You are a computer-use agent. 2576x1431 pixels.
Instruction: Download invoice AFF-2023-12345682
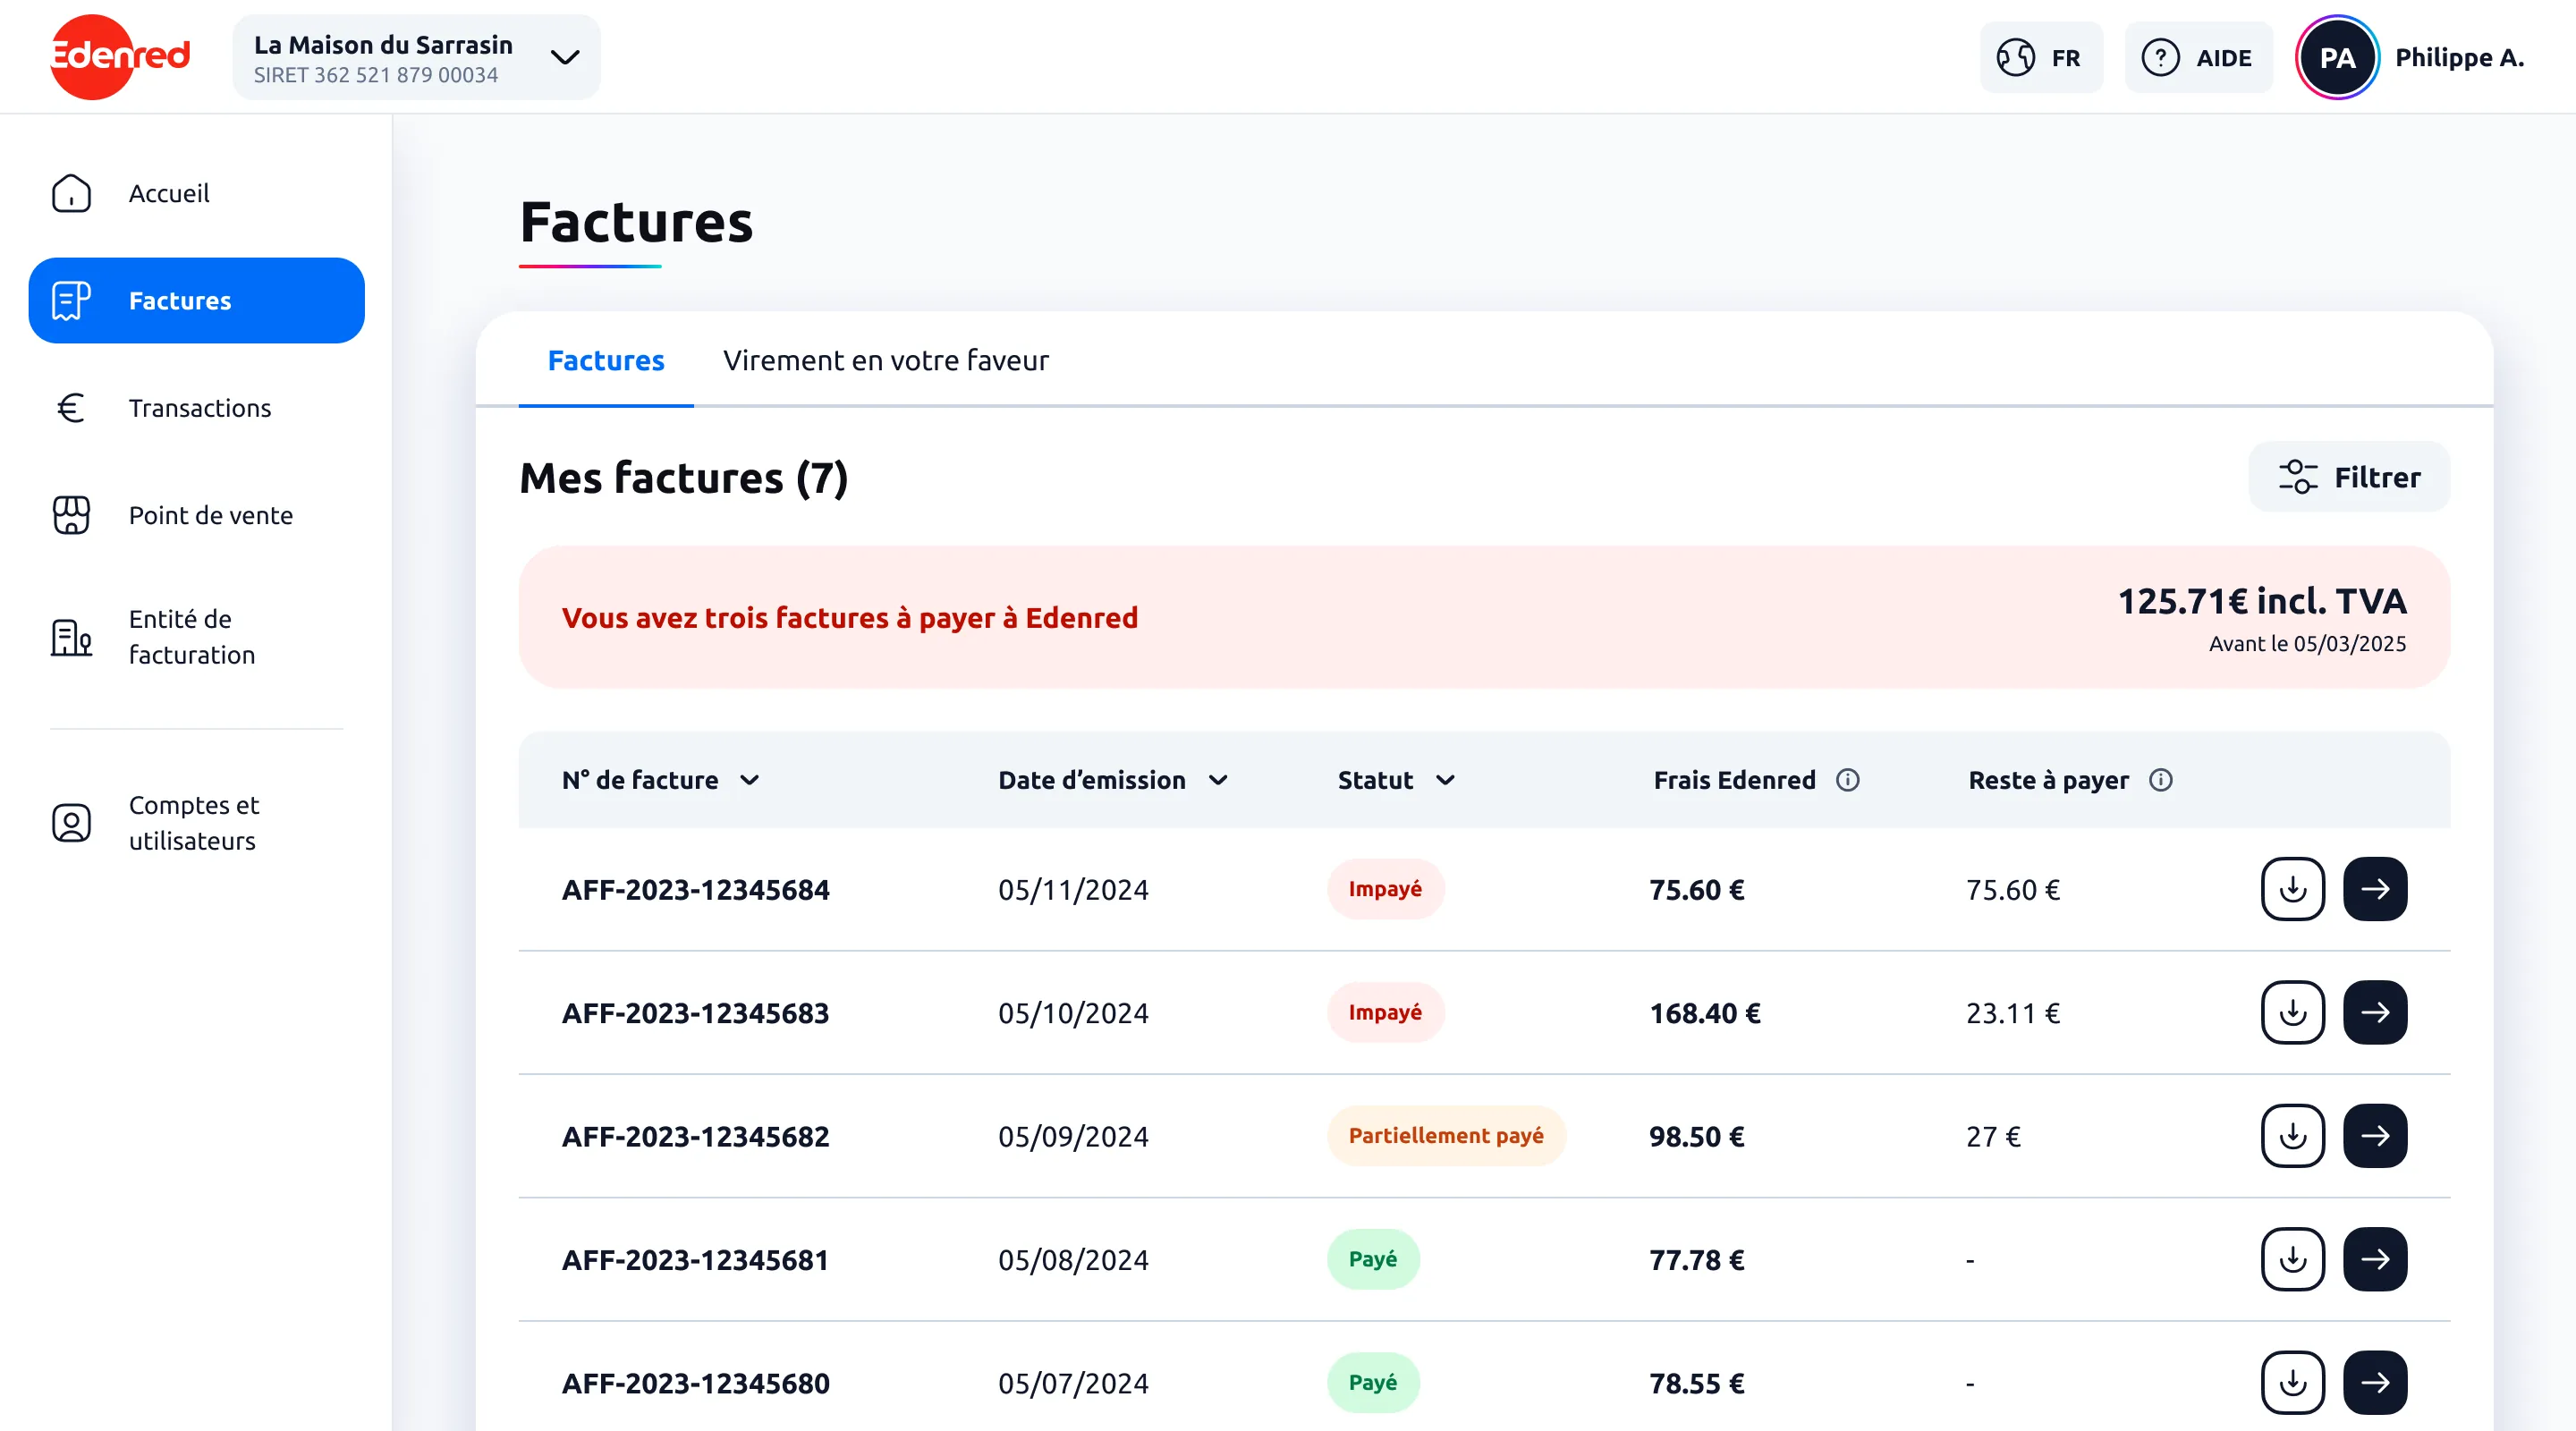pos(2292,1136)
